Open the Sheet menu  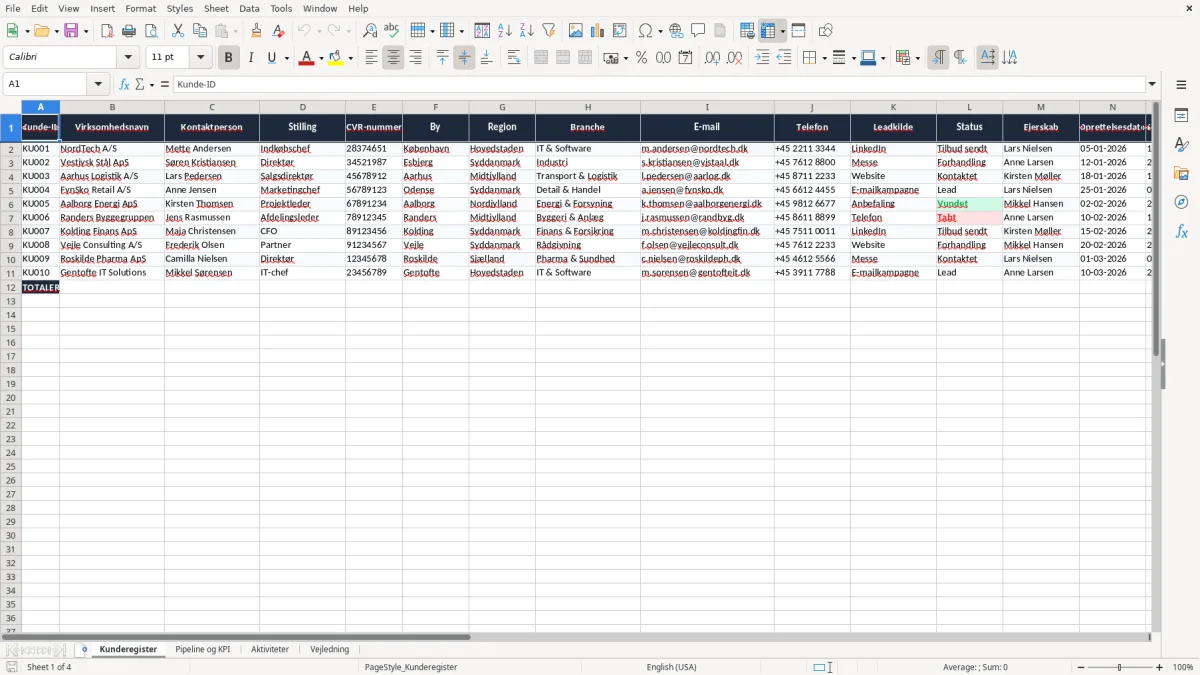click(x=216, y=8)
